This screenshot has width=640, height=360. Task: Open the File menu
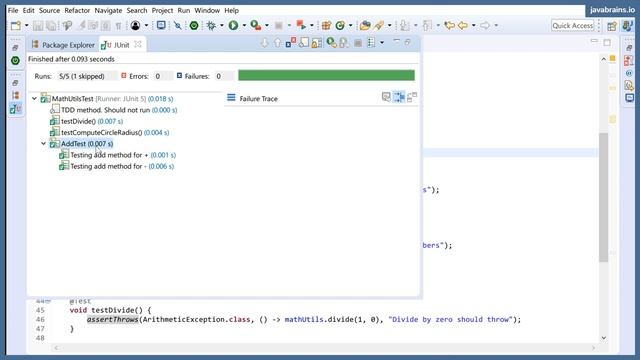coord(13,10)
